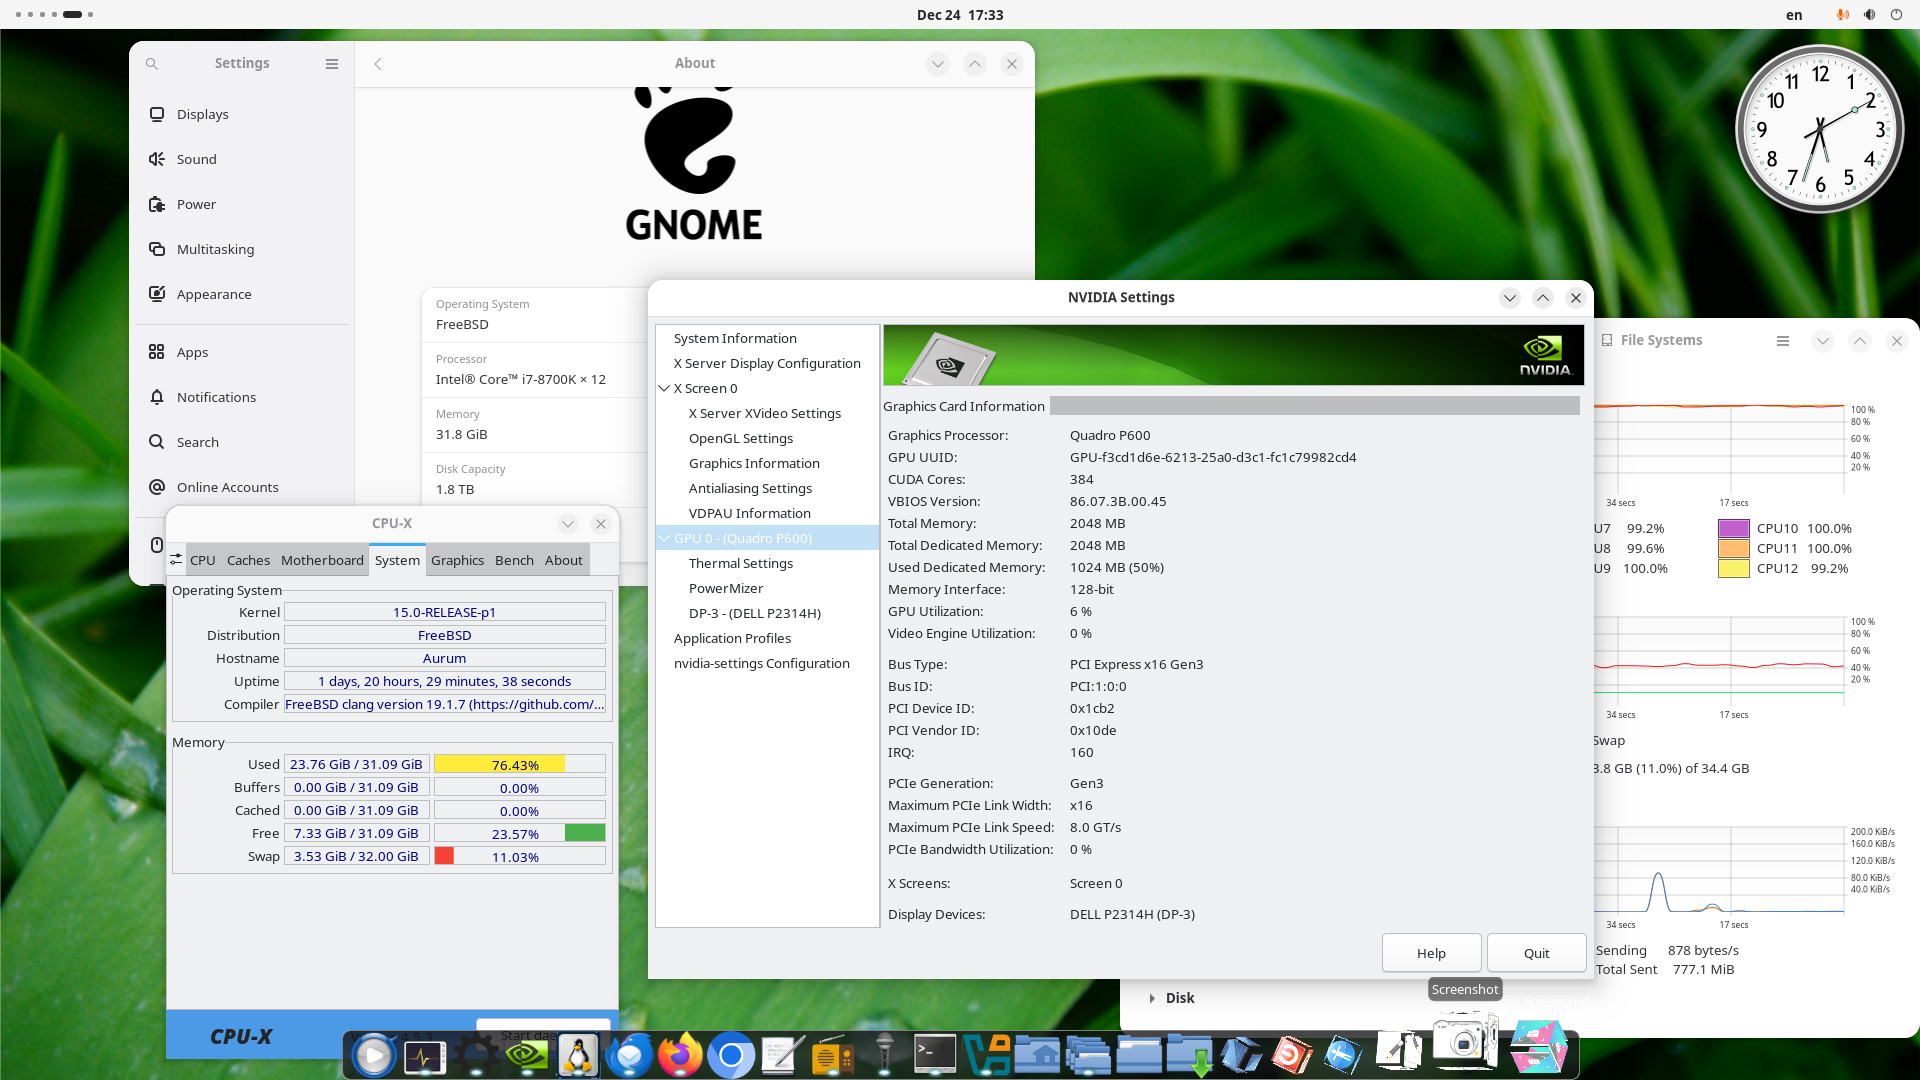The height and width of the screenshot is (1080, 1920).
Task: Select Sound in the Settings sidebar
Action: [196, 158]
